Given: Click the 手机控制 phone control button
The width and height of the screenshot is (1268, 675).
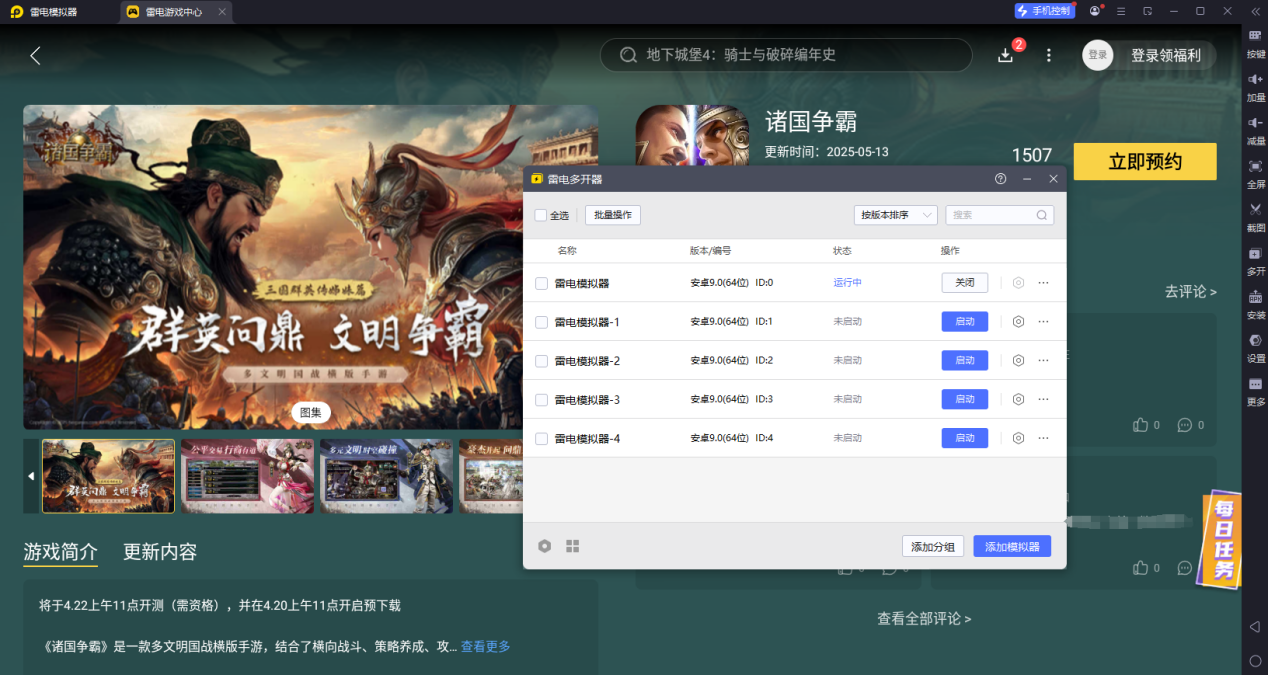Looking at the screenshot, I should (x=1044, y=11).
